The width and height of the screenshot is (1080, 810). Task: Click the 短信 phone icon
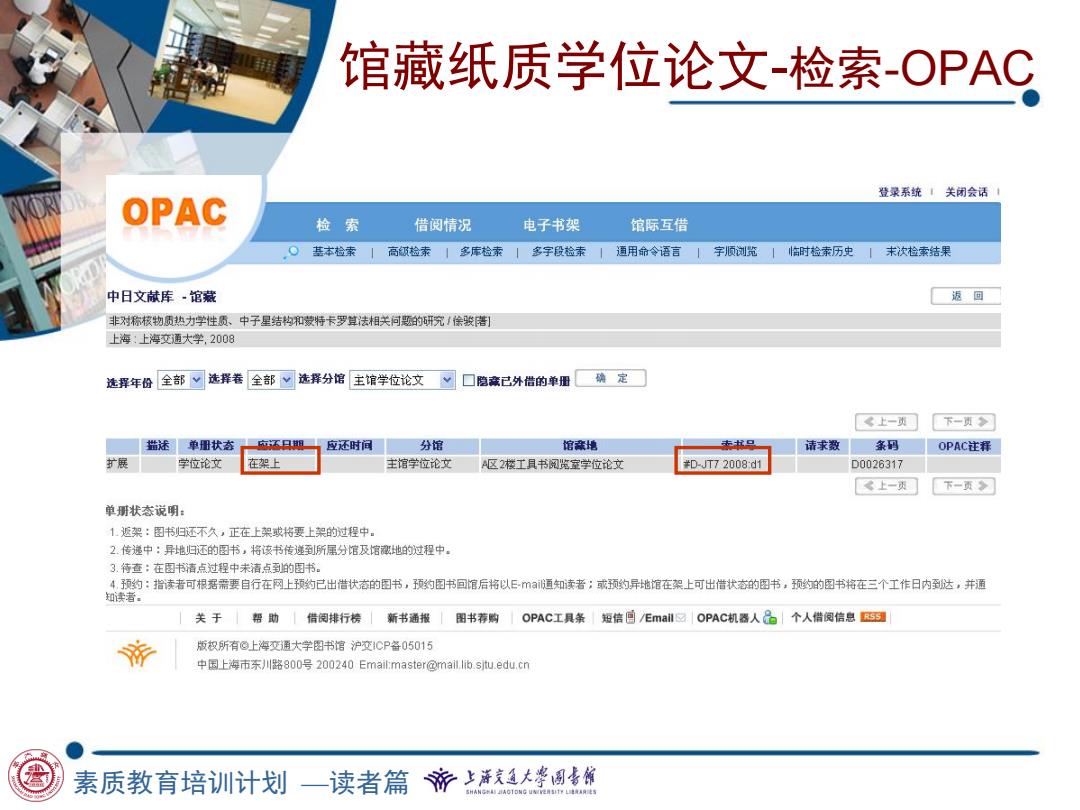(x=630, y=617)
